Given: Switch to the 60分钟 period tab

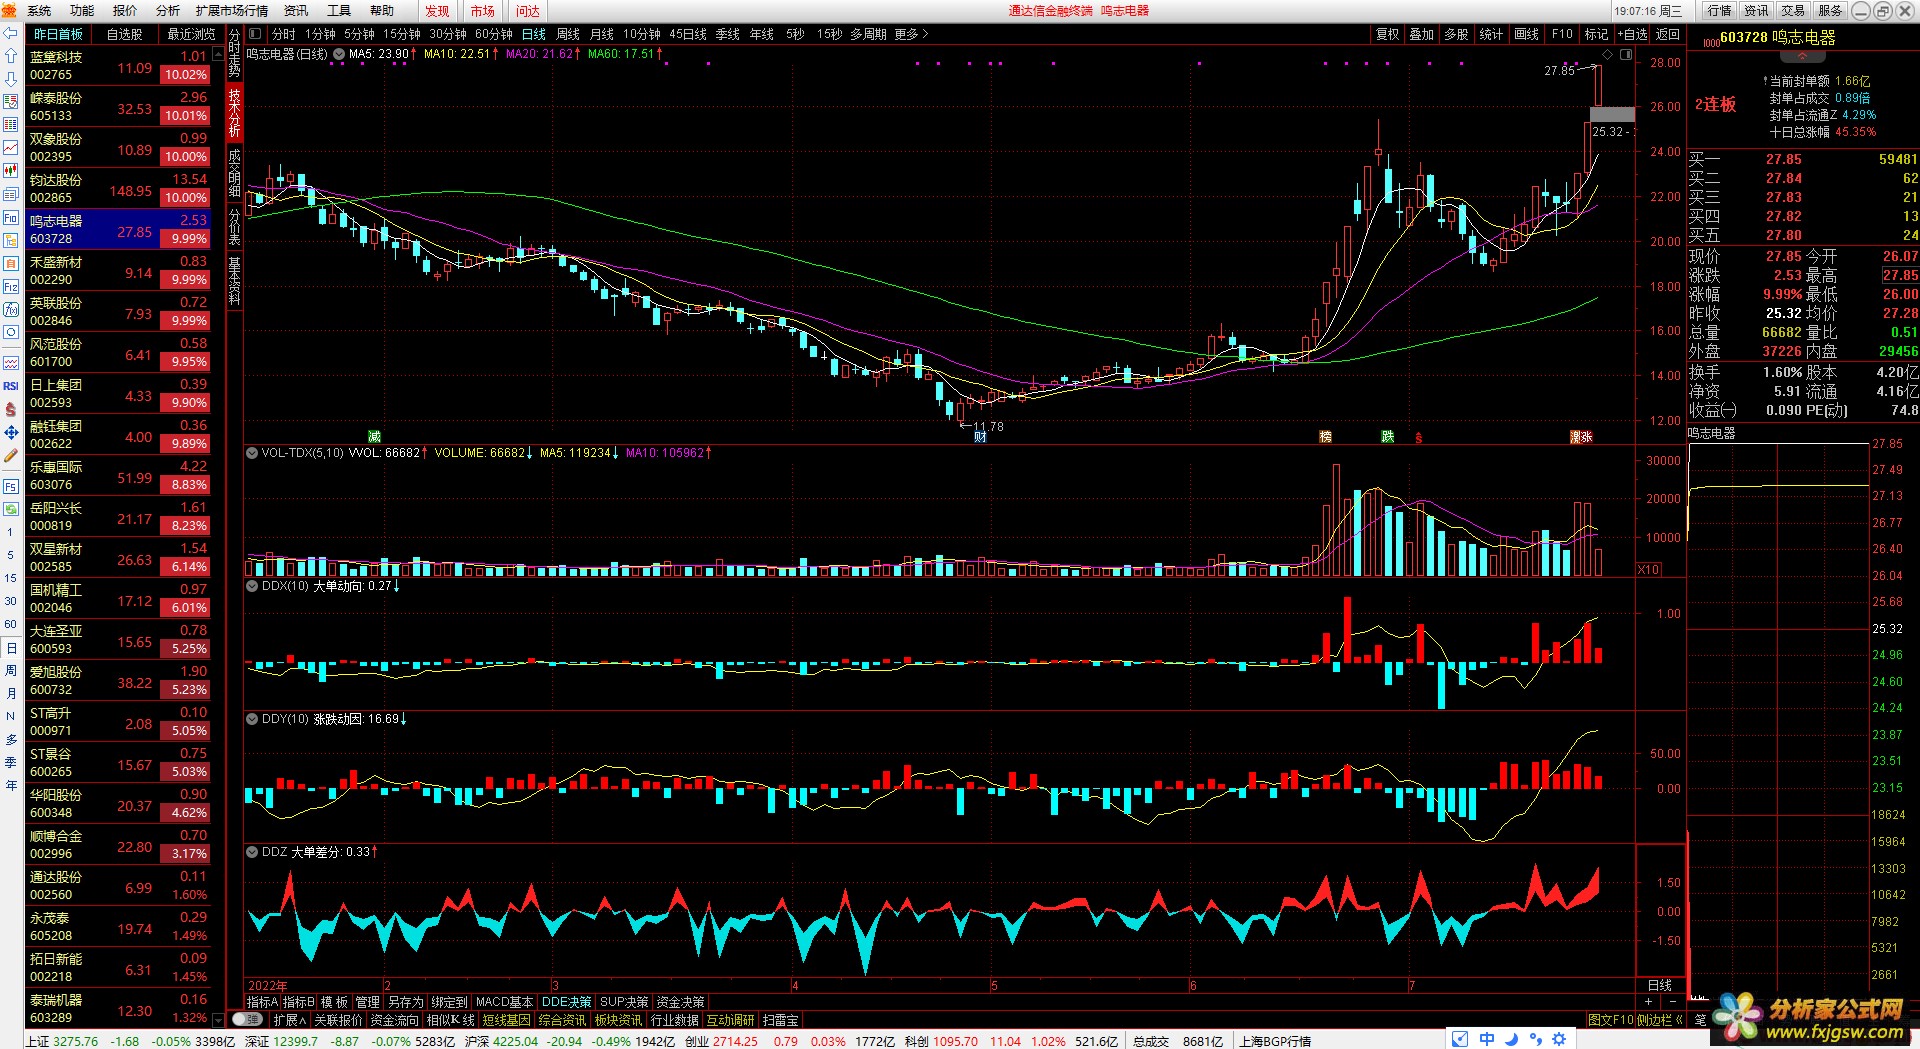Looking at the screenshot, I should pyautogui.click(x=494, y=34).
